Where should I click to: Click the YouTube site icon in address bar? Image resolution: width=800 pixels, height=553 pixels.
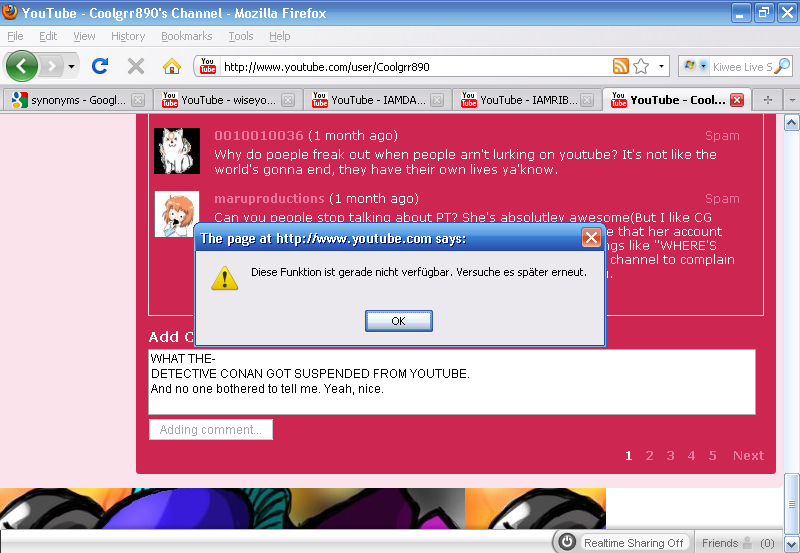(208, 66)
